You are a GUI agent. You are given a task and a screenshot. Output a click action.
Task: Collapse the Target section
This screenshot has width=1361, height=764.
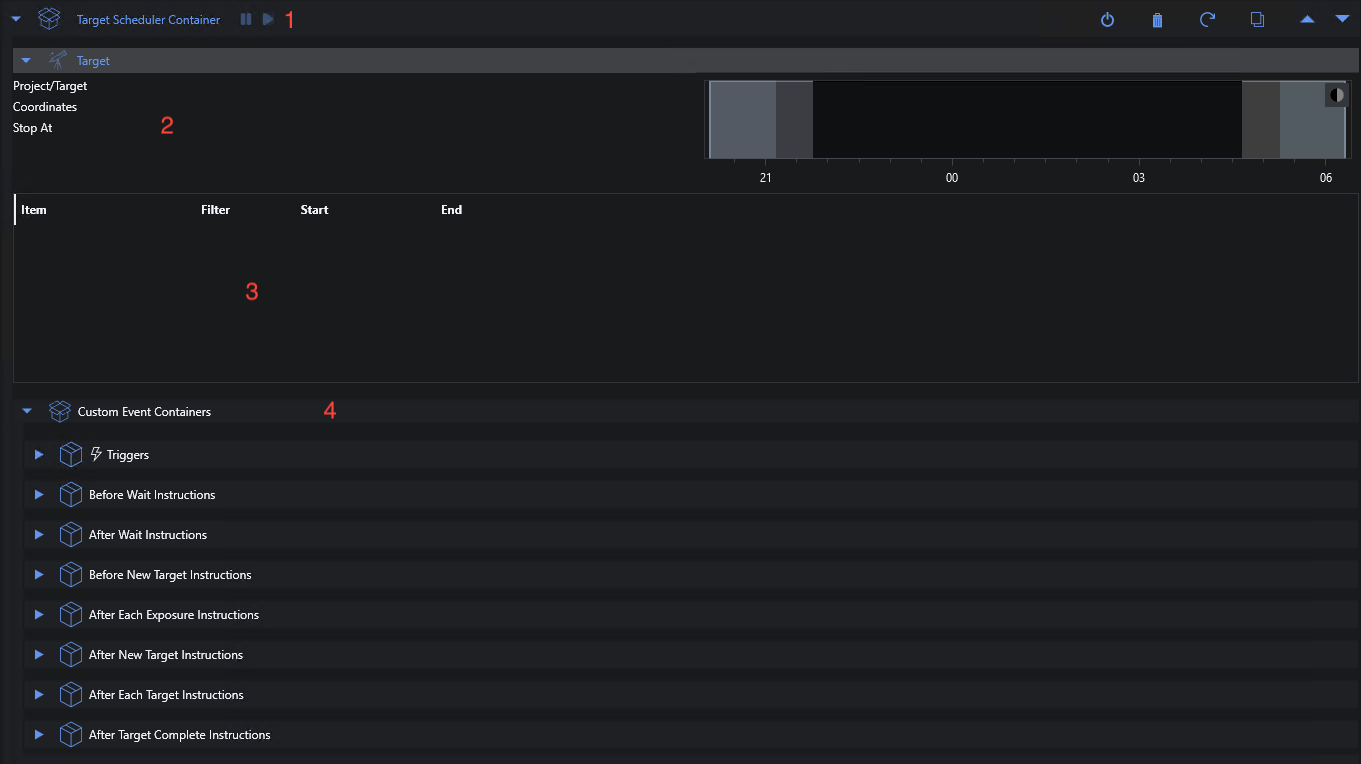pos(26,61)
